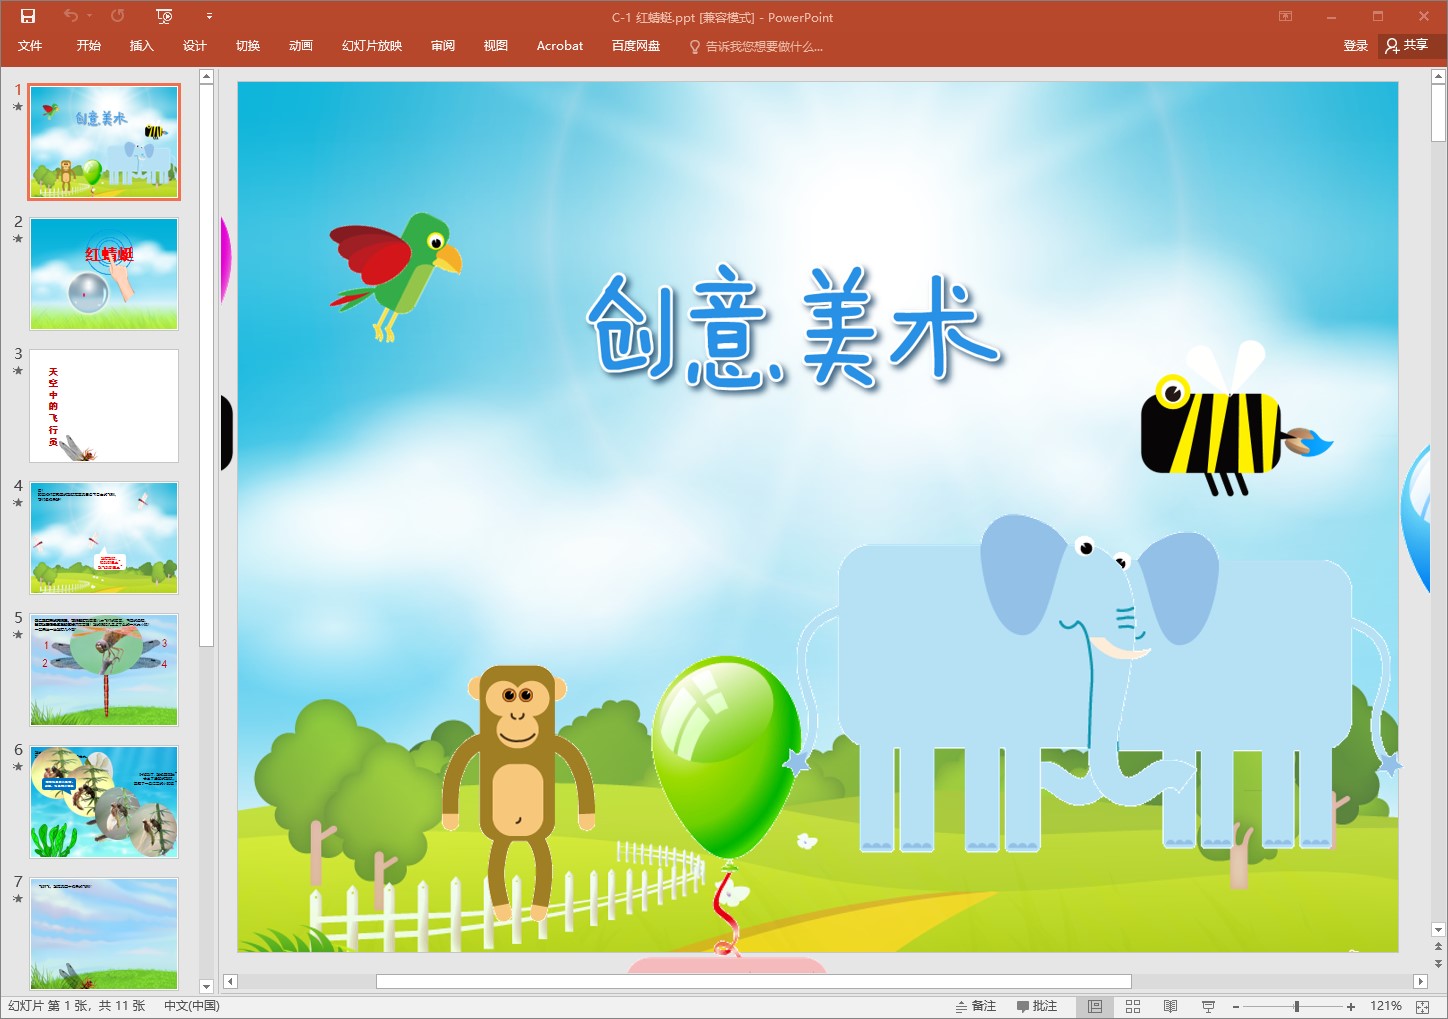The image size is (1448, 1019).
Task: Click the zoom in plus button
Action: (x=1351, y=1006)
